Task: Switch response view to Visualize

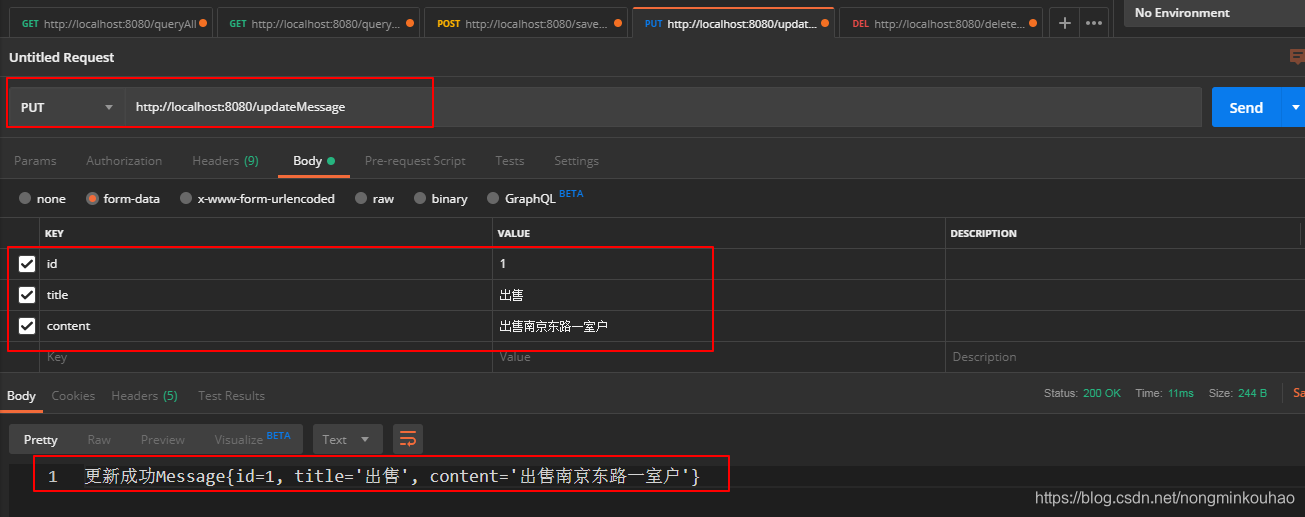Action: [252, 438]
